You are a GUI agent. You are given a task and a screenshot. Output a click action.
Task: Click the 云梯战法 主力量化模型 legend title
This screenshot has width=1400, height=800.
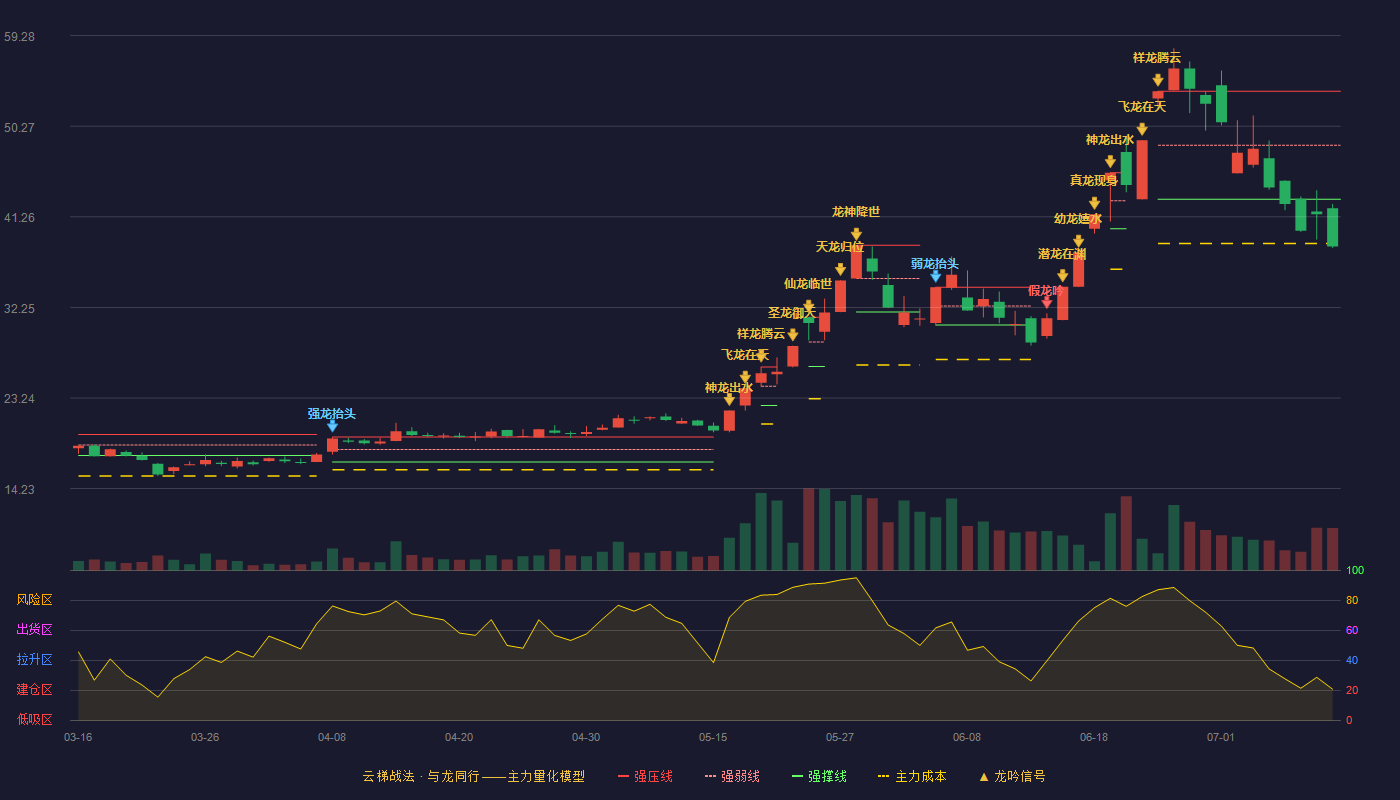tap(473, 776)
